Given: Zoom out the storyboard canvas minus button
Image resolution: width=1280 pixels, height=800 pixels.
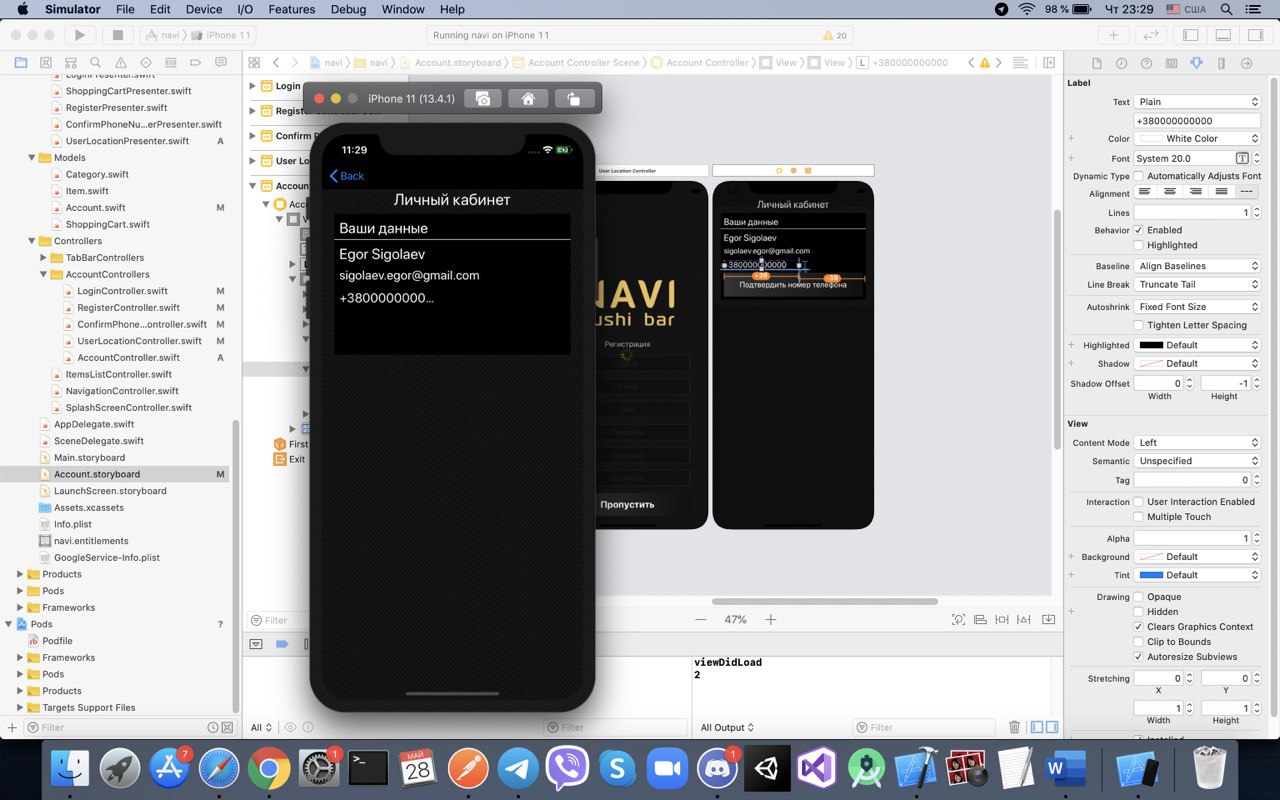Looking at the screenshot, I should click(x=700, y=620).
